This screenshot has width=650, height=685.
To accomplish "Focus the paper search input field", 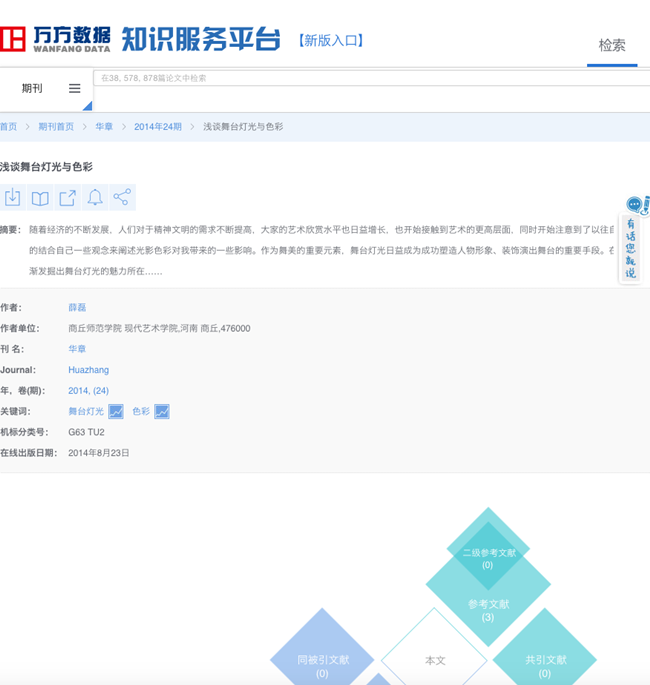I will click(371, 78).
